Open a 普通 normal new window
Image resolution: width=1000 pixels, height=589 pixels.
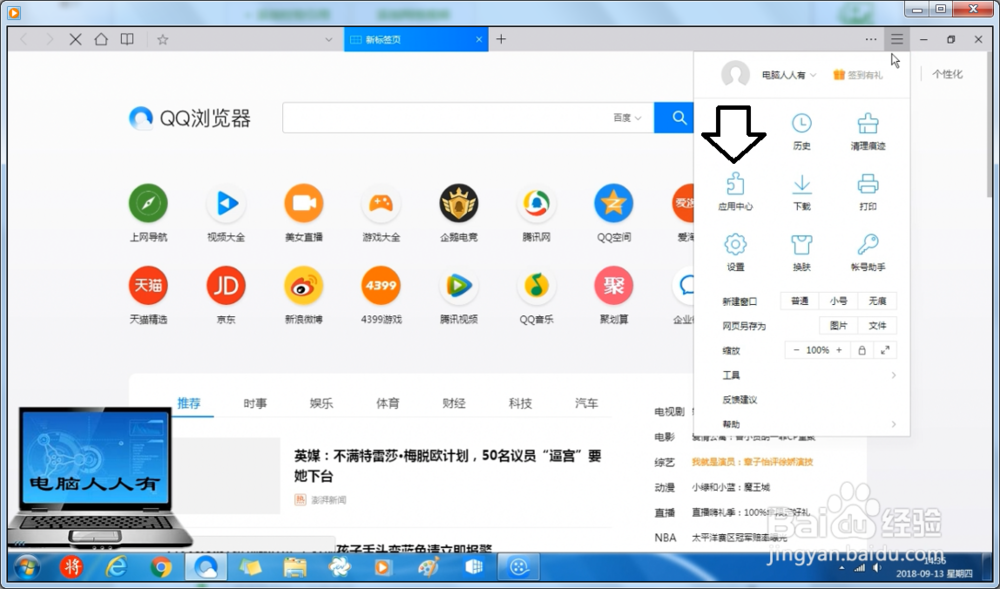800,301
